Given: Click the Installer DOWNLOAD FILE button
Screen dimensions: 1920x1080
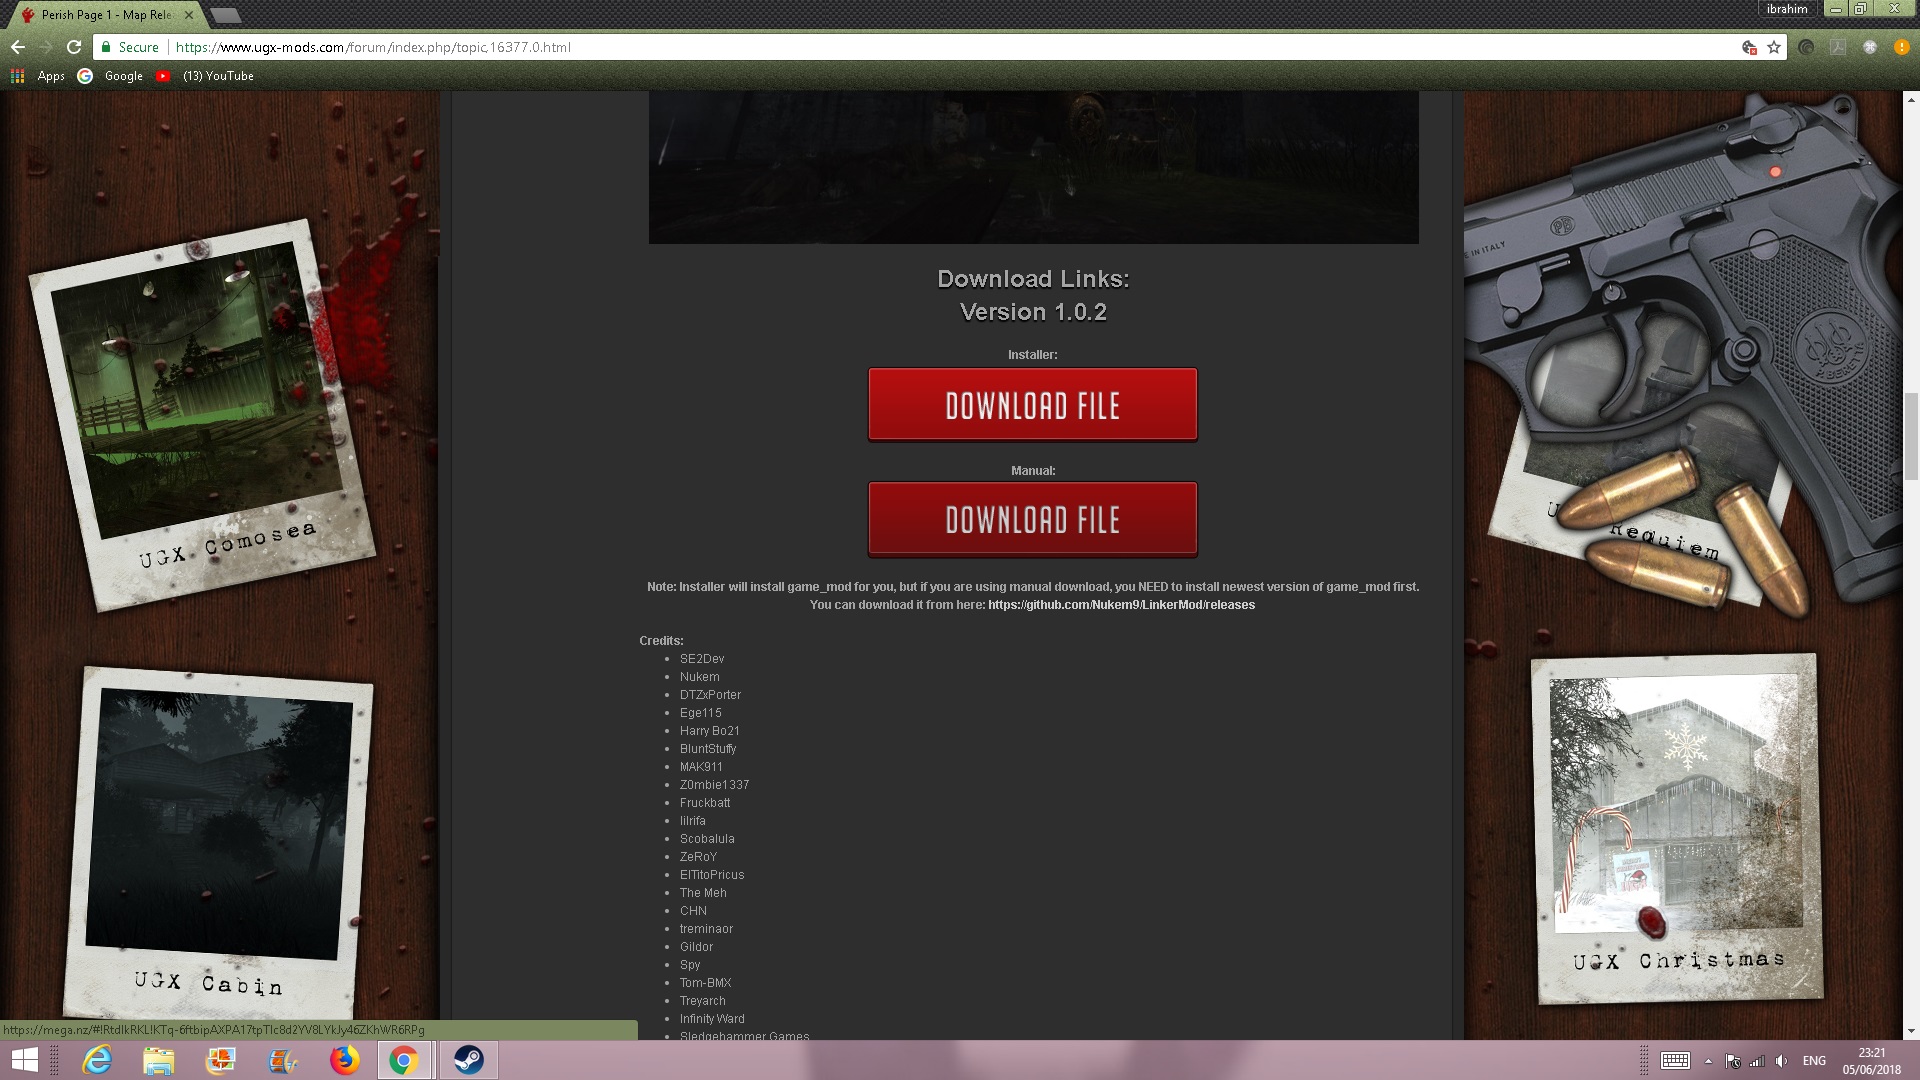Looking at the screenshot, I should point(1032,405).
